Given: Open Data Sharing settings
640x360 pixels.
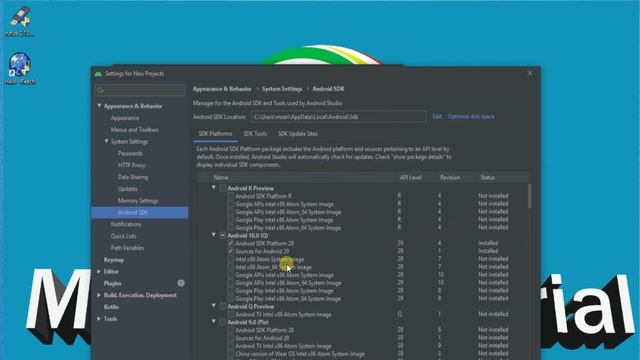Looking at the screenshot, I should (x=133, y=177).
